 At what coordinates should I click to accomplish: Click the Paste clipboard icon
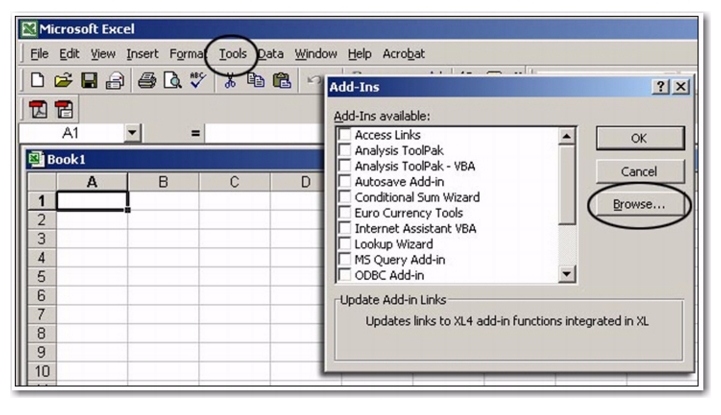281,80
